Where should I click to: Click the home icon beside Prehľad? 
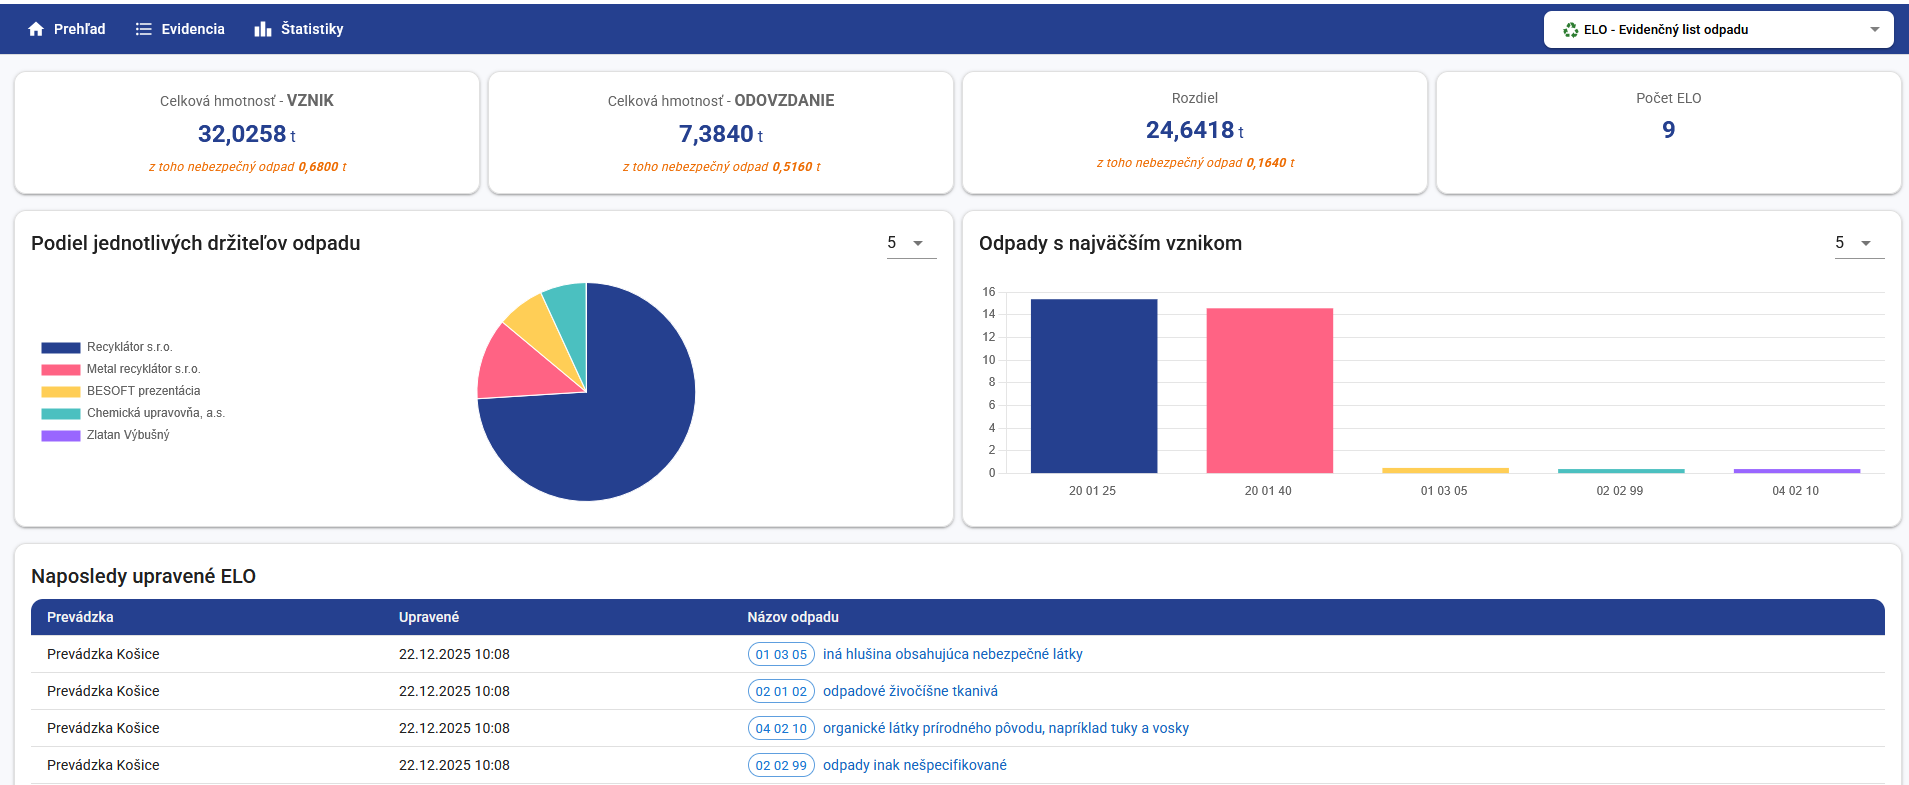point(36,29)
